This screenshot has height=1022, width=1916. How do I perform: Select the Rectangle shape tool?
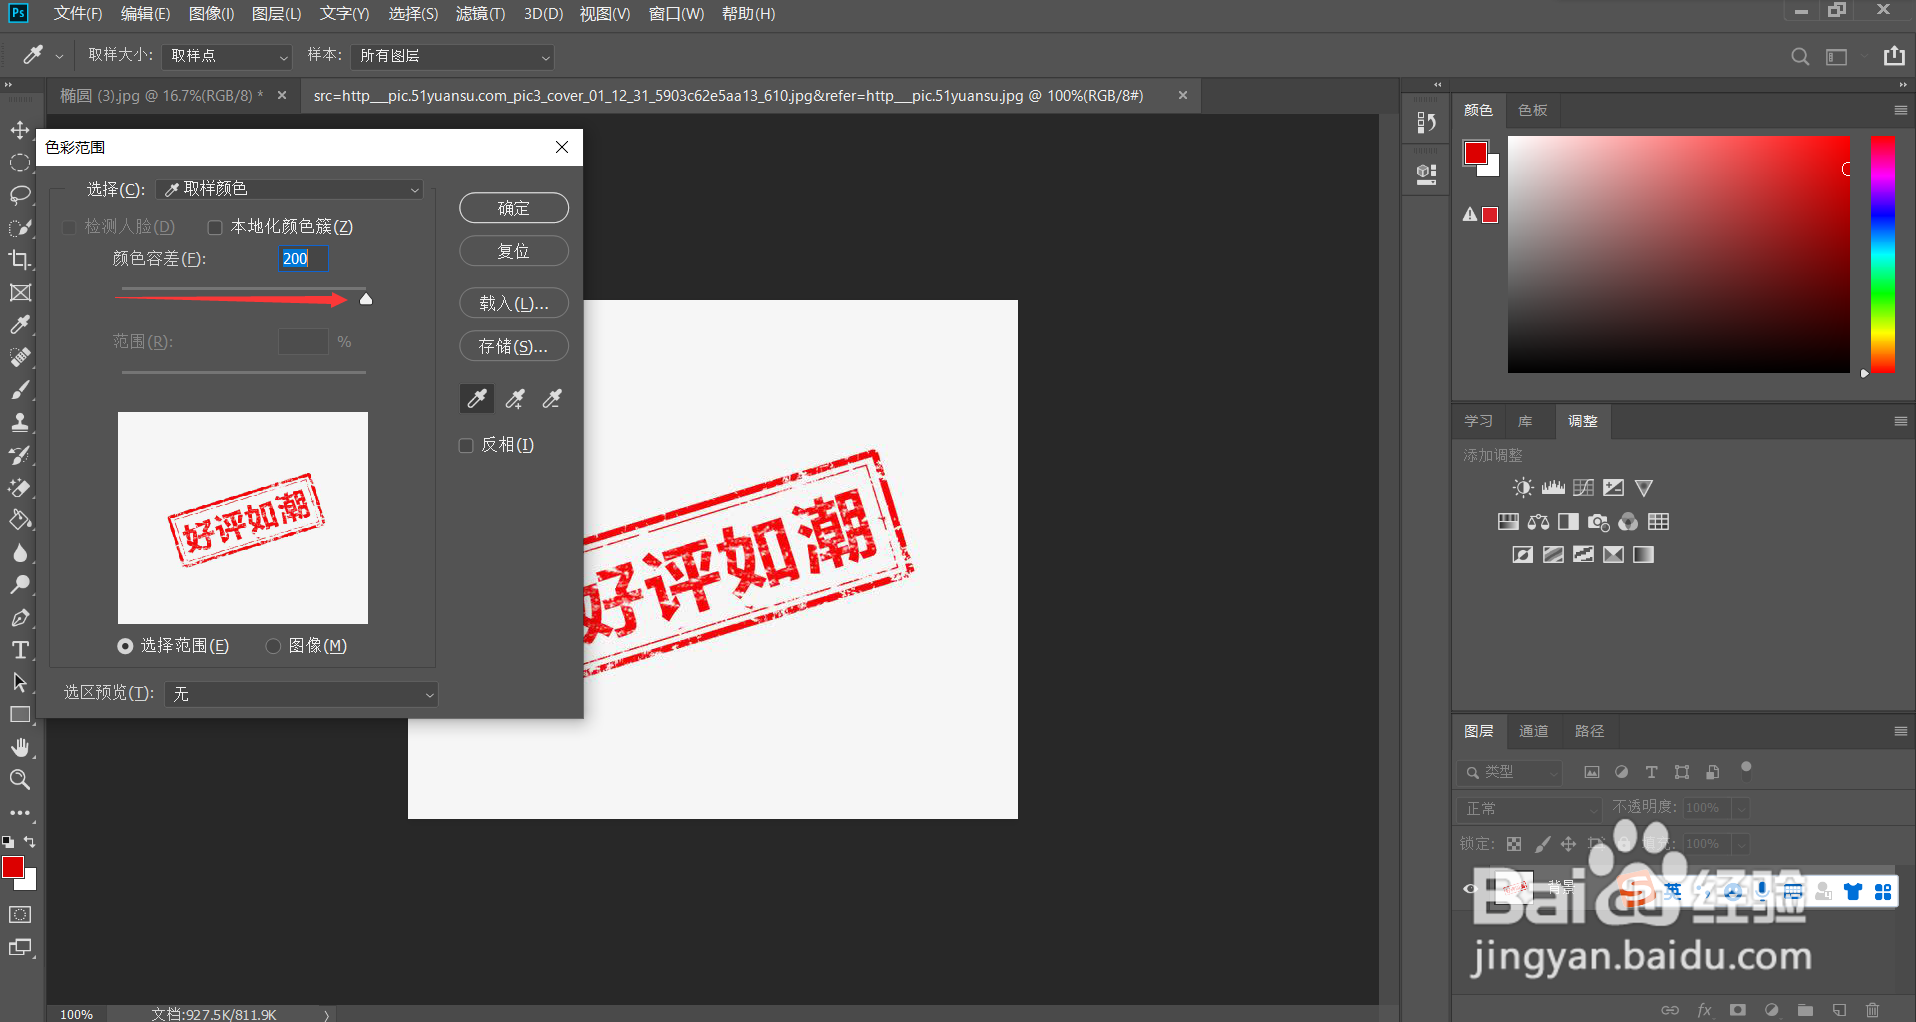[x=20, y=715]
